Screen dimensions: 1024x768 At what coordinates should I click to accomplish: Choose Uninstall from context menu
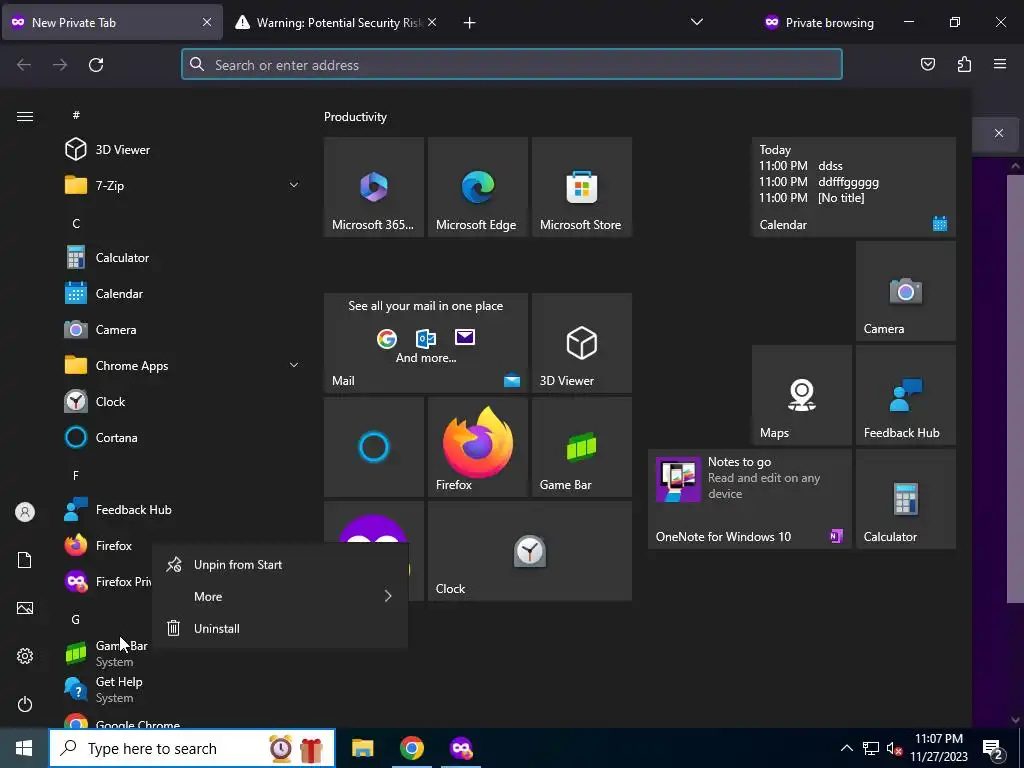click(280, 628)
